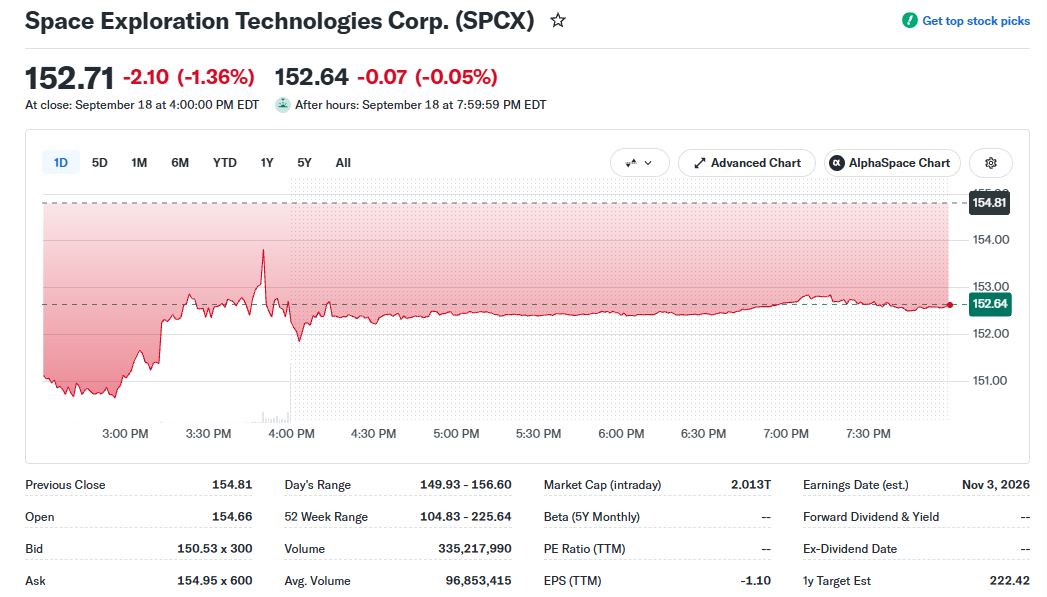Open the chart type dropdown
The image size is (1047, 597).
click(x=639, y=163)
